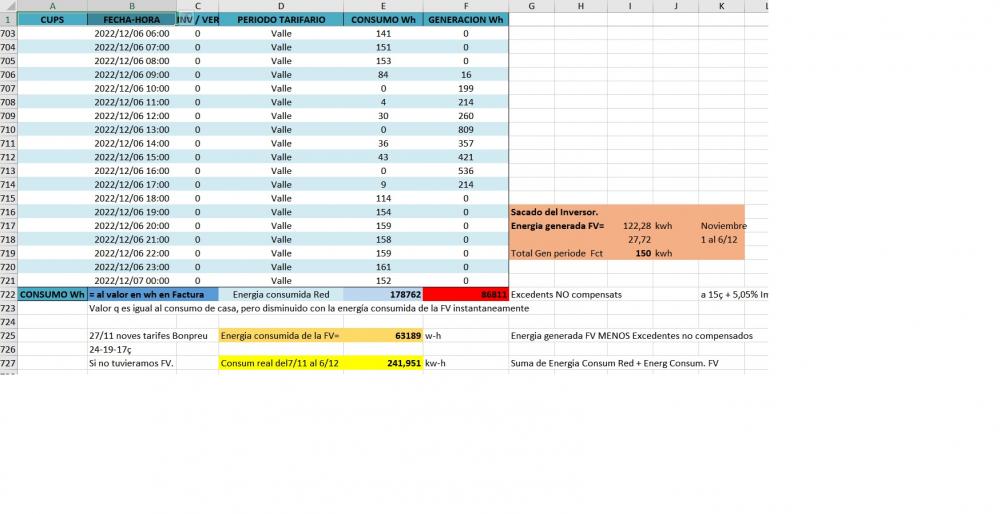Click the Noviembre cell

coord(722,226)
